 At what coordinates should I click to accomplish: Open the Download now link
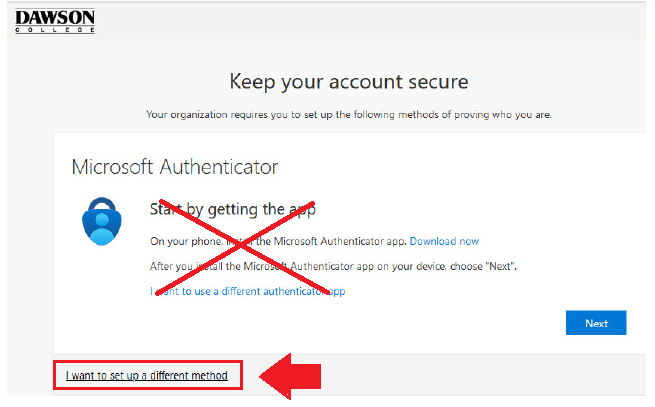click(444, 242)
